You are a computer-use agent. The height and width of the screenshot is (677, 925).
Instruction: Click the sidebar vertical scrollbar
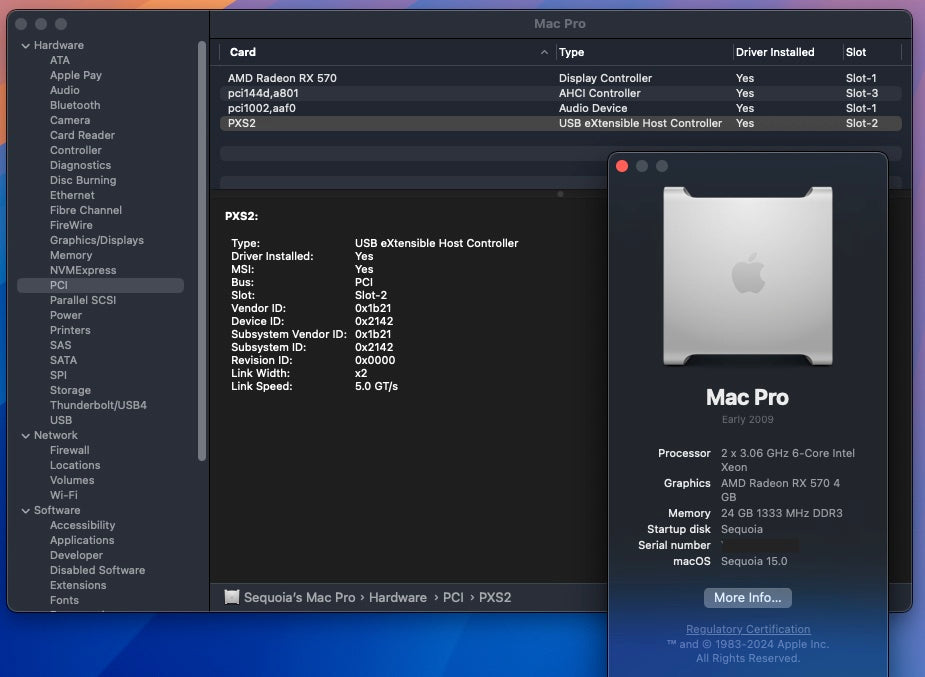click(x=202, y=250)
